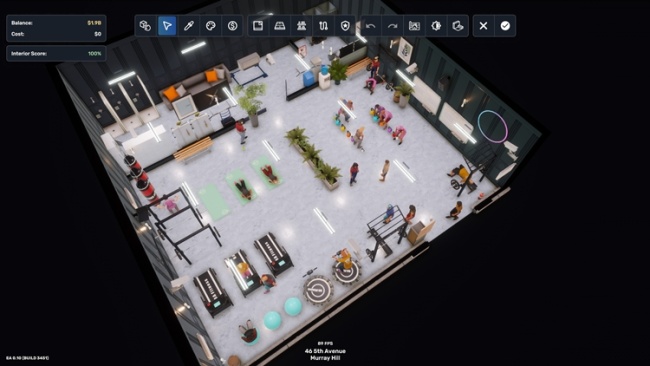Confirm changes with the checkmark button
The height and width of the screenshot is (366, 650).
coord(505,26)
